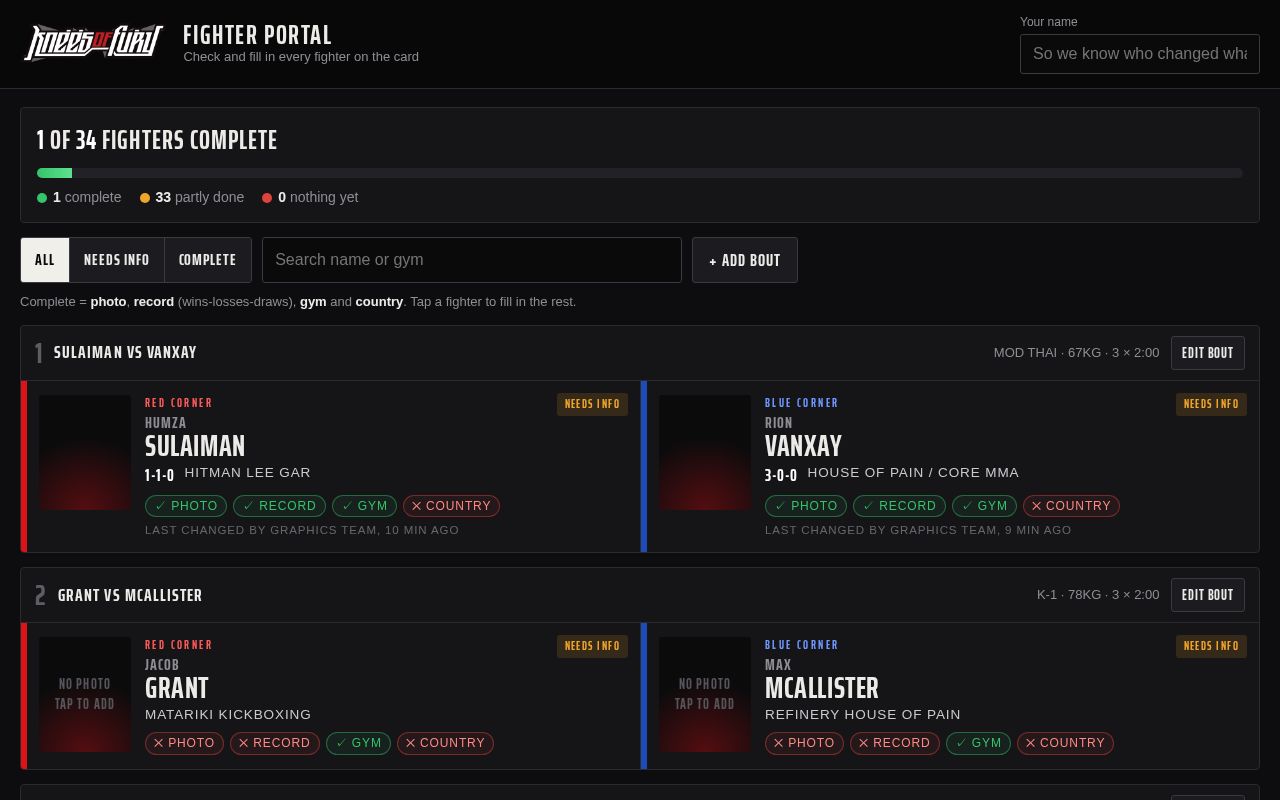Click the fighters complete progress bar
This screenshot has height=800, width=1280.
point(640,173)
